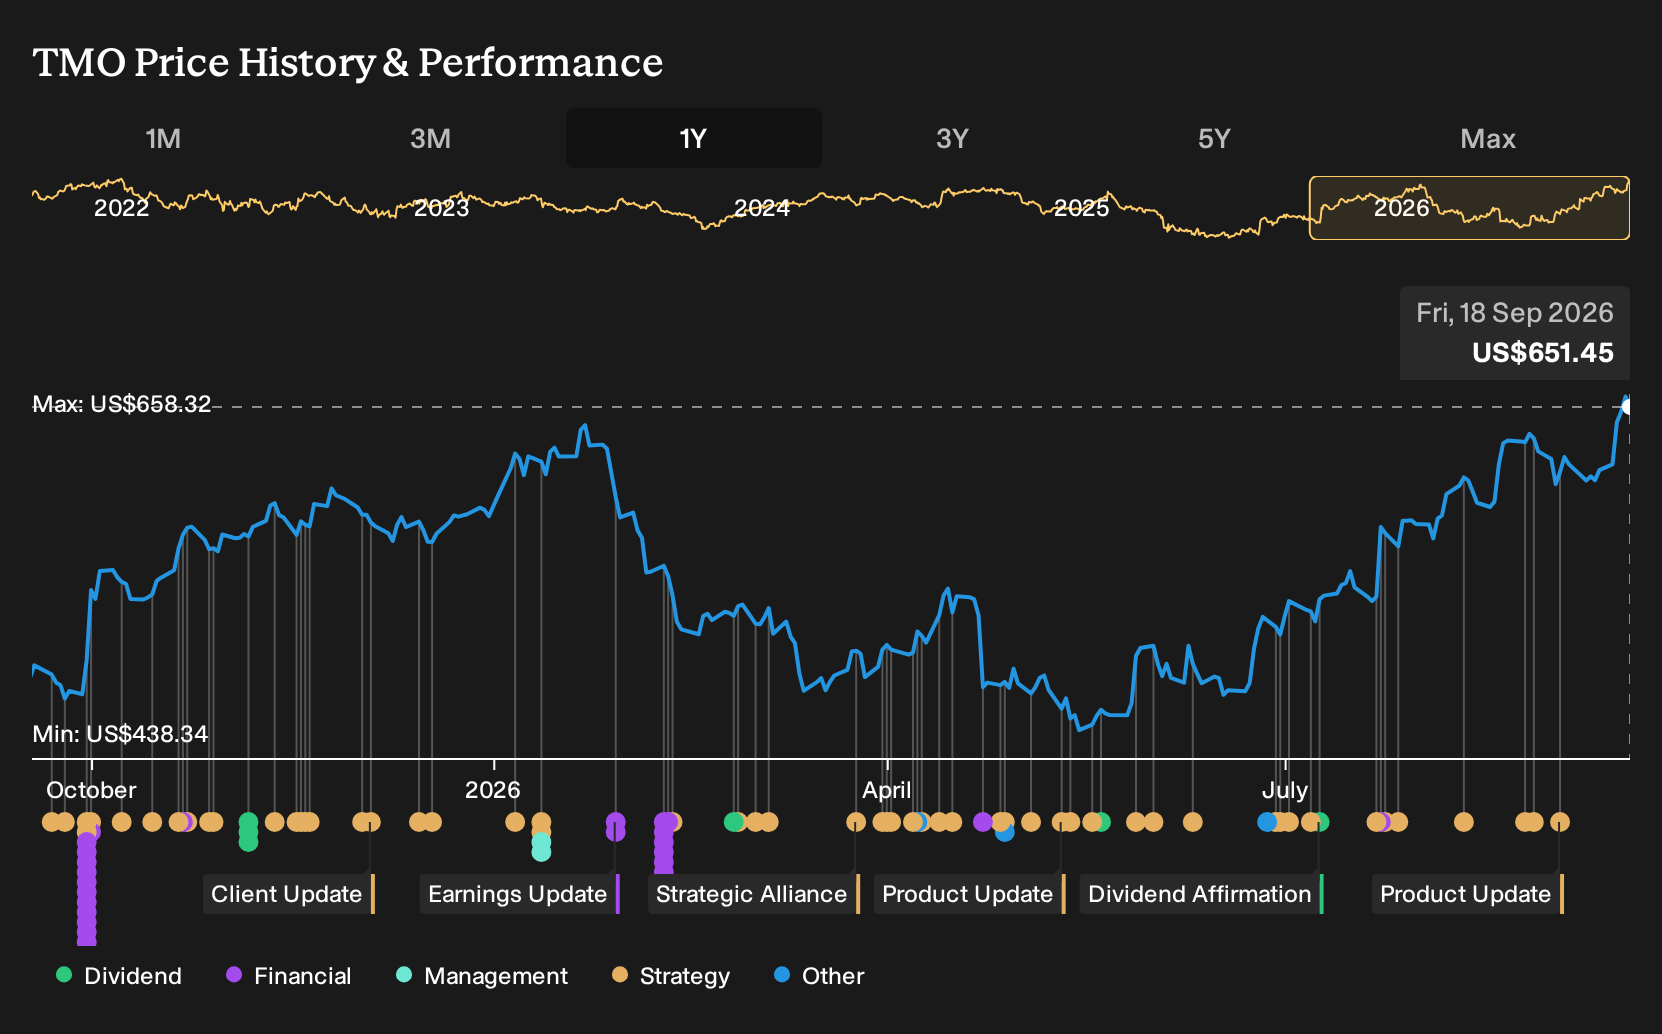Click the Min: US$438.34 label
The image size is (1662, 1034).
pyautogui.click(x=120, y=734)
